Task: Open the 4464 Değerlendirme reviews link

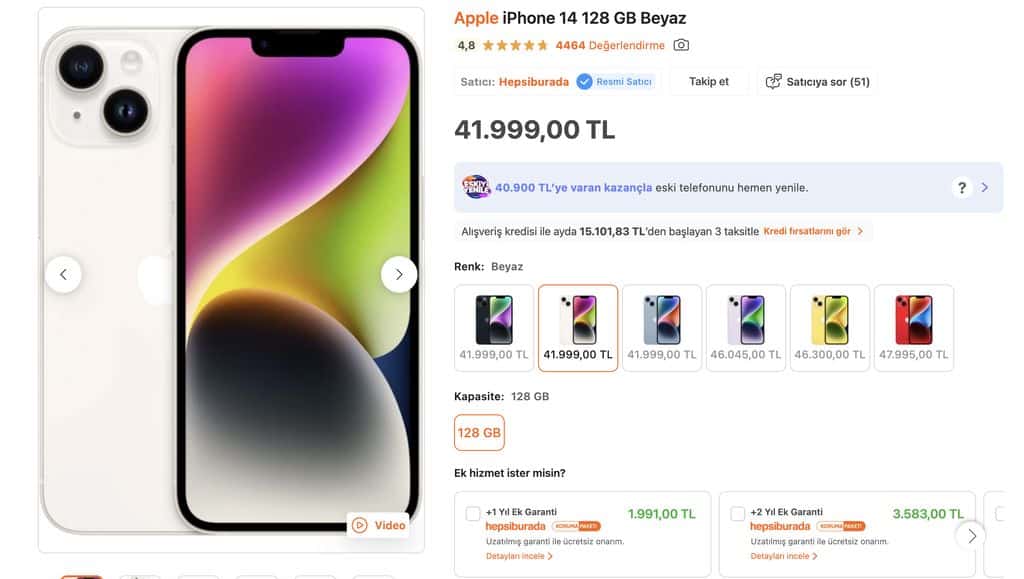Action: [610, 45]
